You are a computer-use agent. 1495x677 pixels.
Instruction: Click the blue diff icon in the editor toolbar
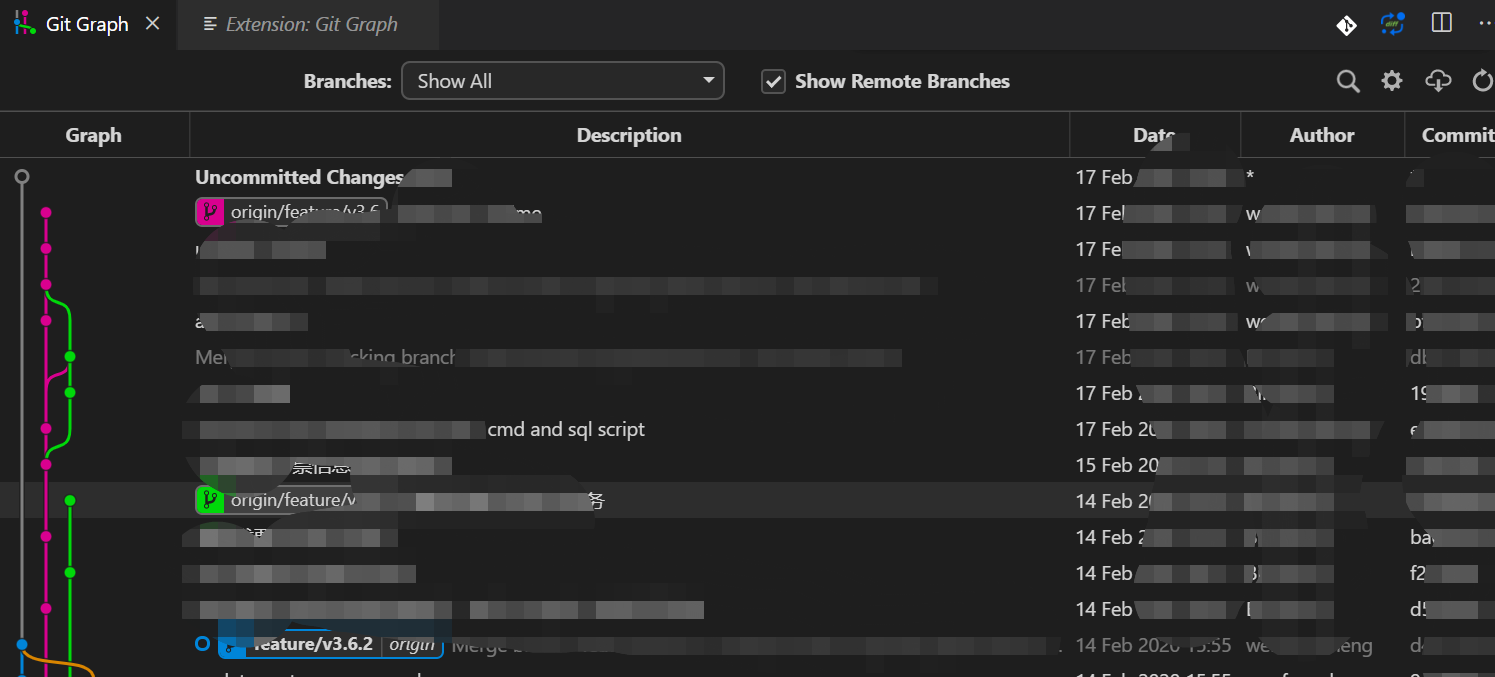coord(1392,24)
